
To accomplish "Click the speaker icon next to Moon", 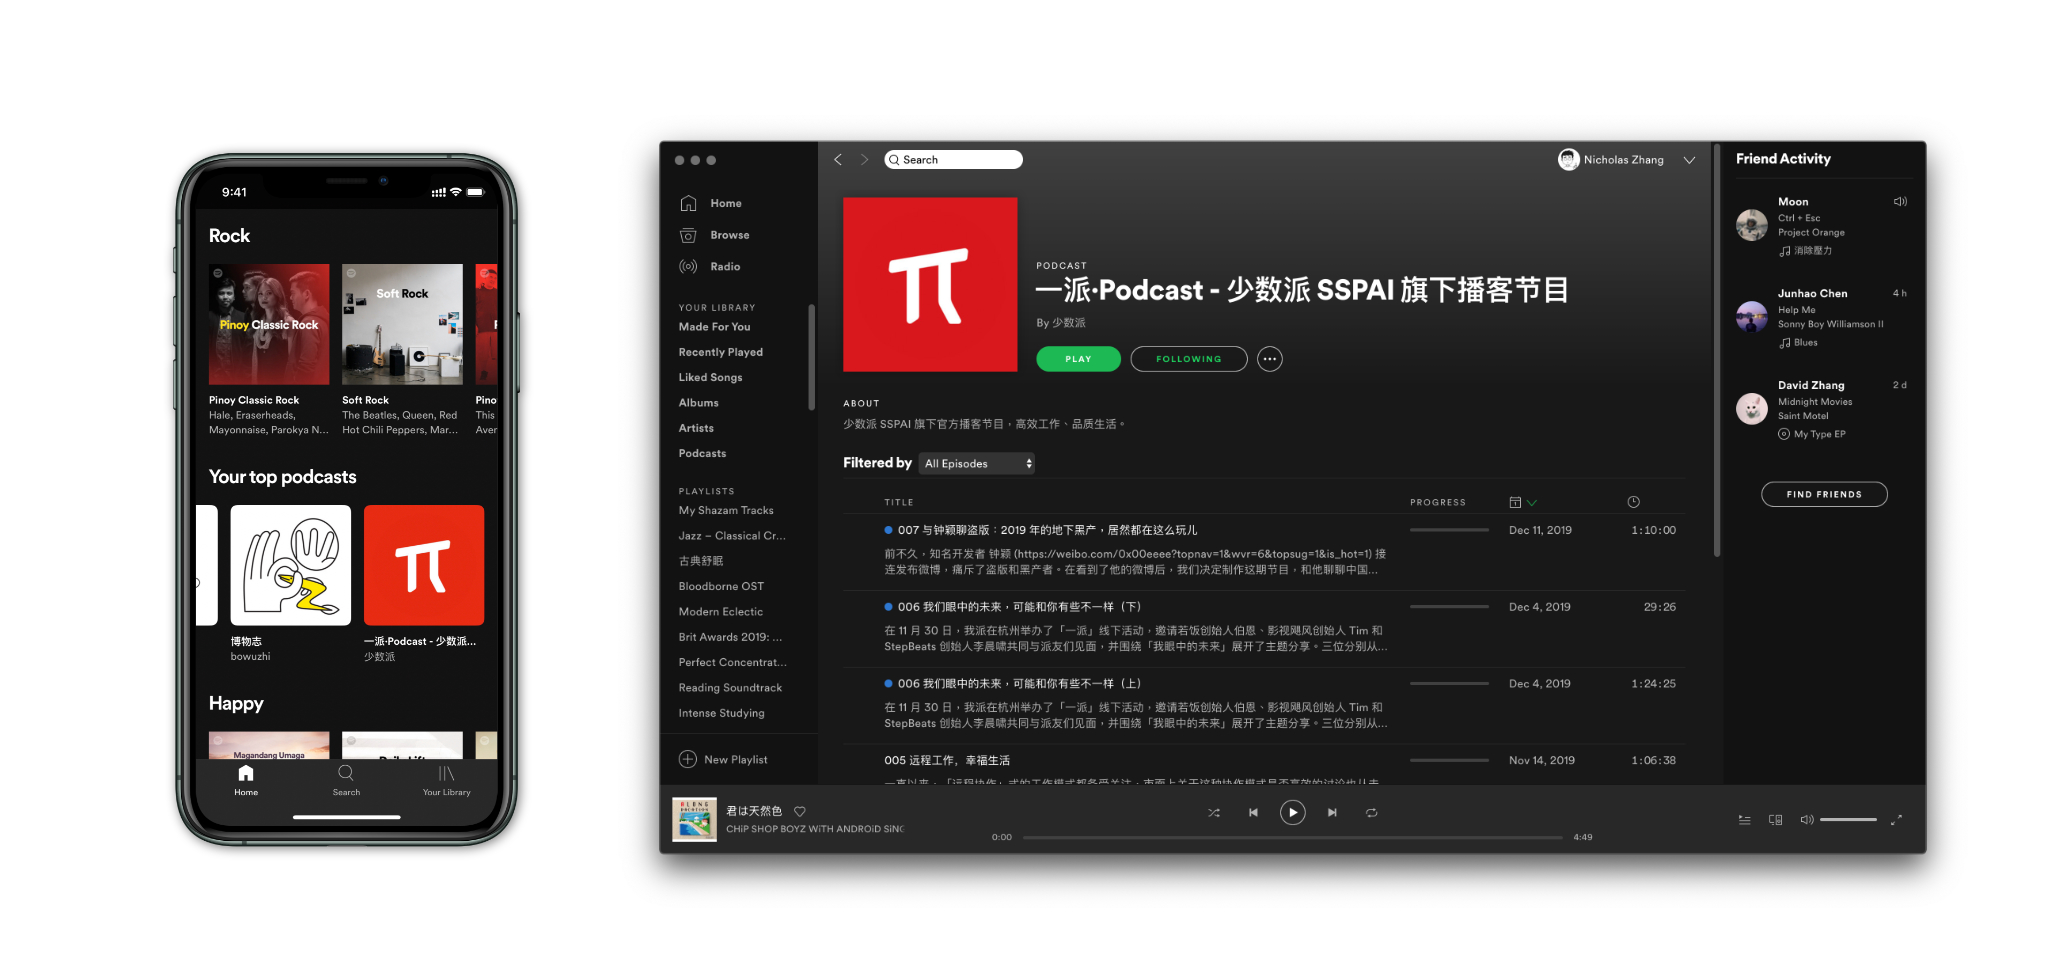I will 1900,202.
